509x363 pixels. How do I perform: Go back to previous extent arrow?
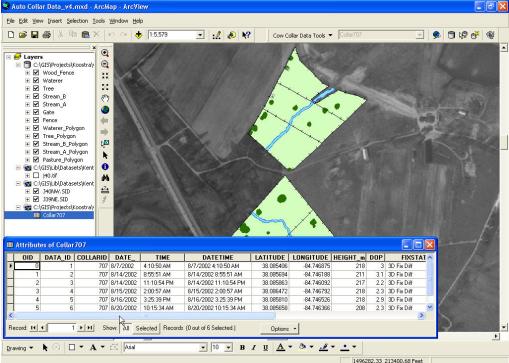click(x=105, y=121)
